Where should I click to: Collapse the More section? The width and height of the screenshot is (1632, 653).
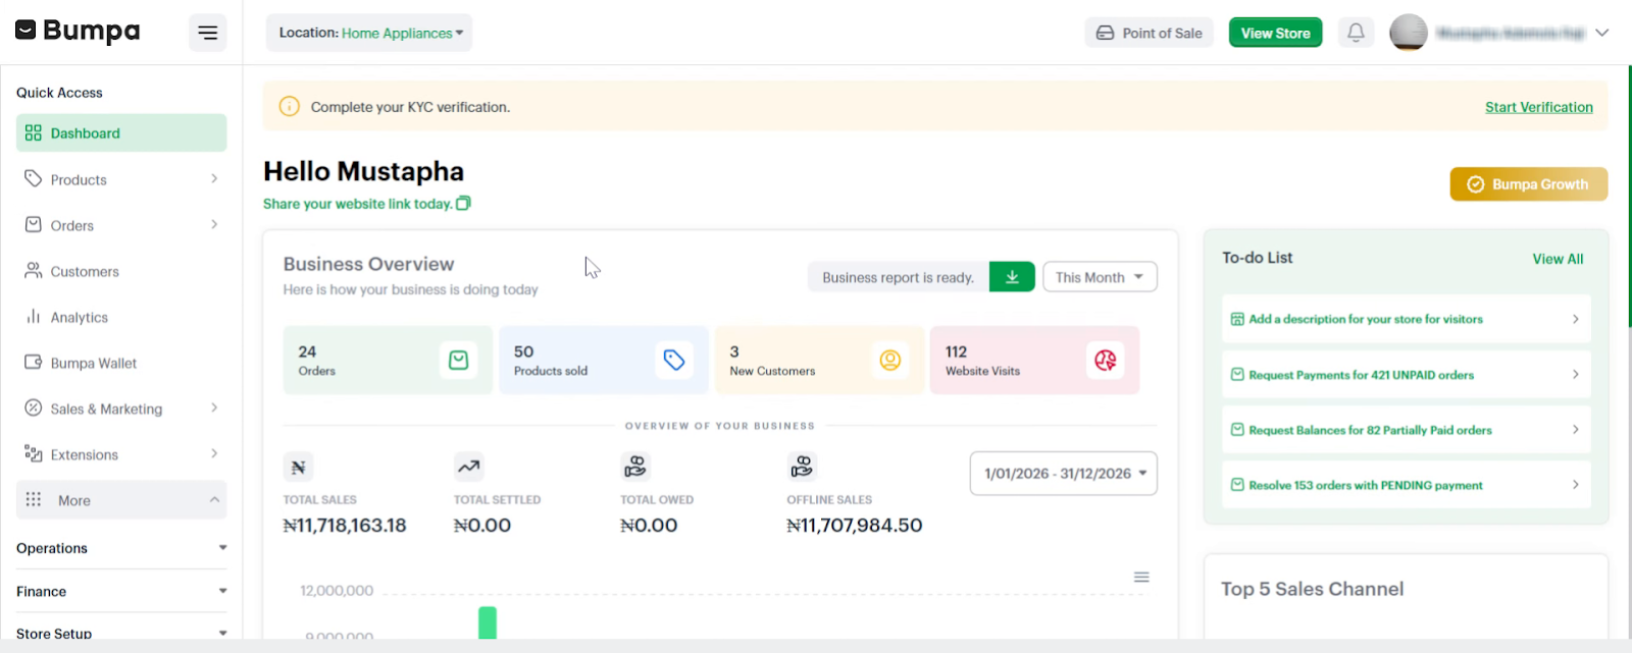pos(121,500)
